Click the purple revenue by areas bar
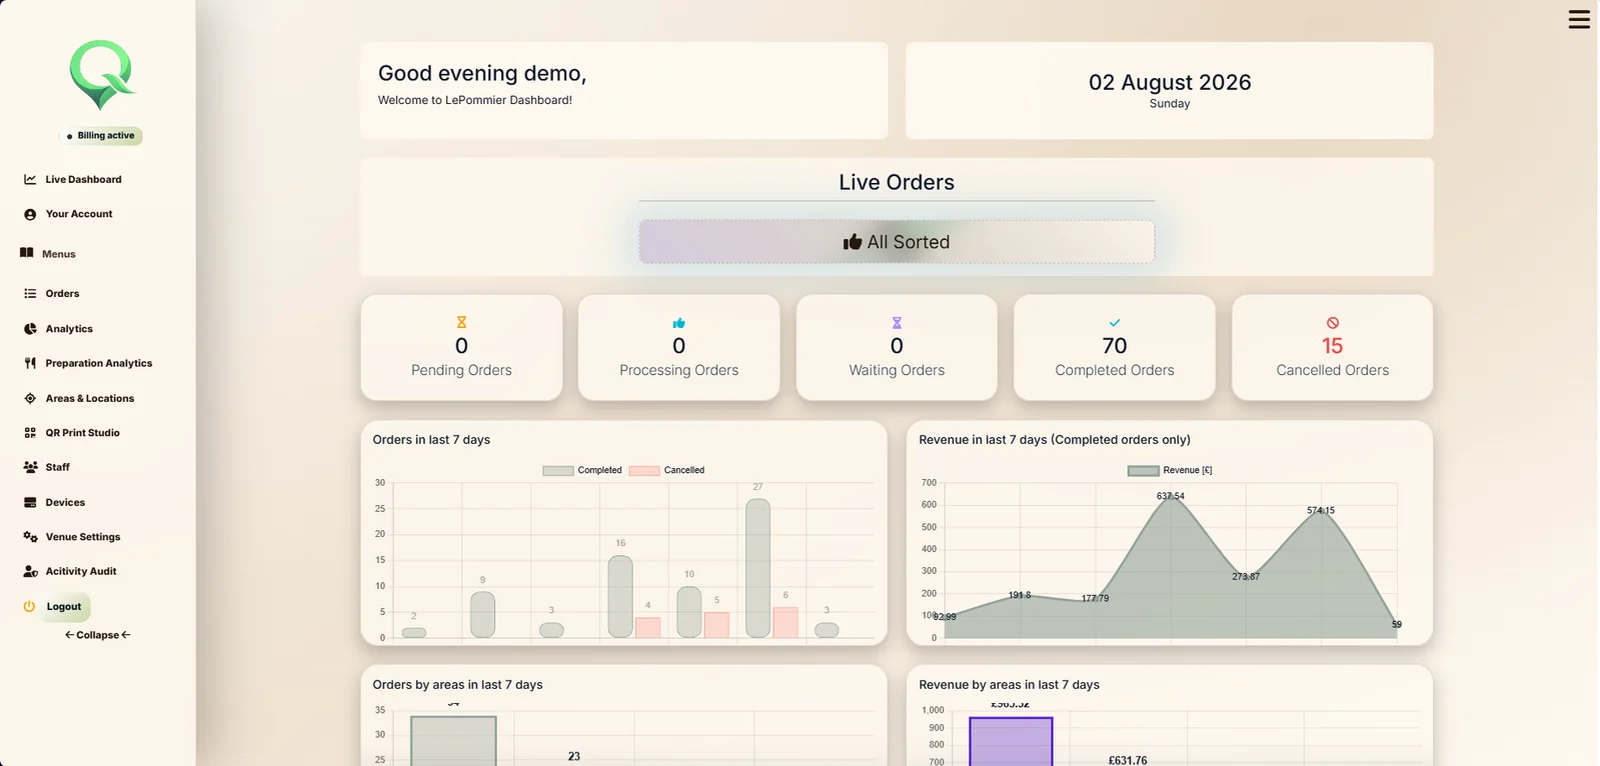The width and height of the screenshot is (1600, 766). coord(1011,741)
